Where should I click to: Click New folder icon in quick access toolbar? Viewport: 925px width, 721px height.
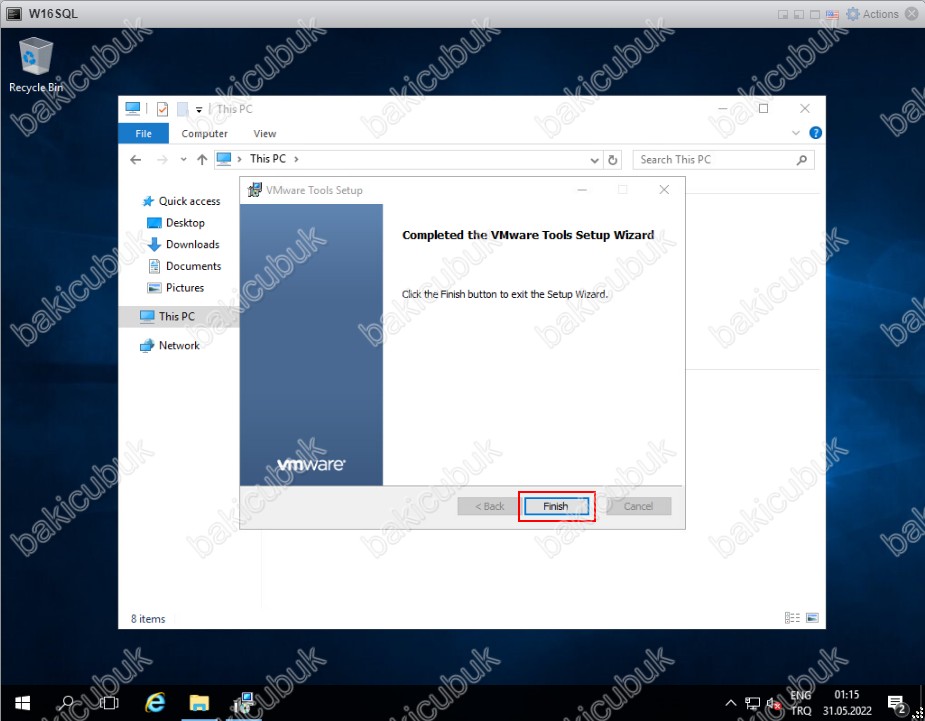pos(182,109)
